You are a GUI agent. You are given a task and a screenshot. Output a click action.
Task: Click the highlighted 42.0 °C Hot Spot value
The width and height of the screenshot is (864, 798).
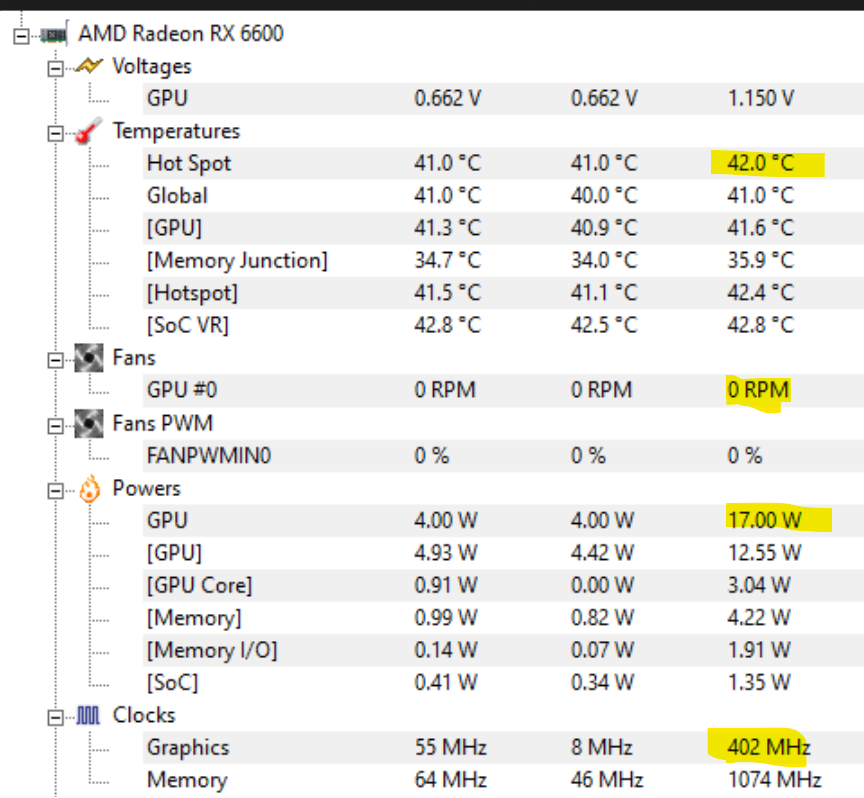pyautogui.click(x=761, y=163)
